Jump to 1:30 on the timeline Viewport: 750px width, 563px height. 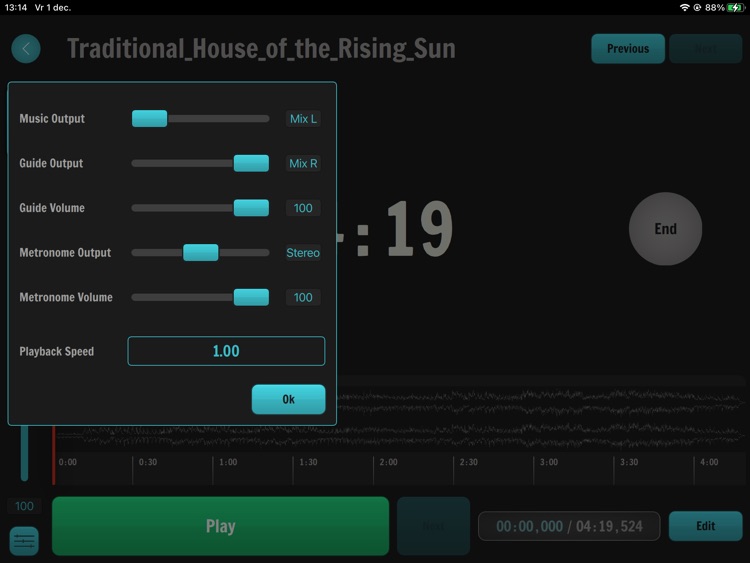click(x=309, y=462)
